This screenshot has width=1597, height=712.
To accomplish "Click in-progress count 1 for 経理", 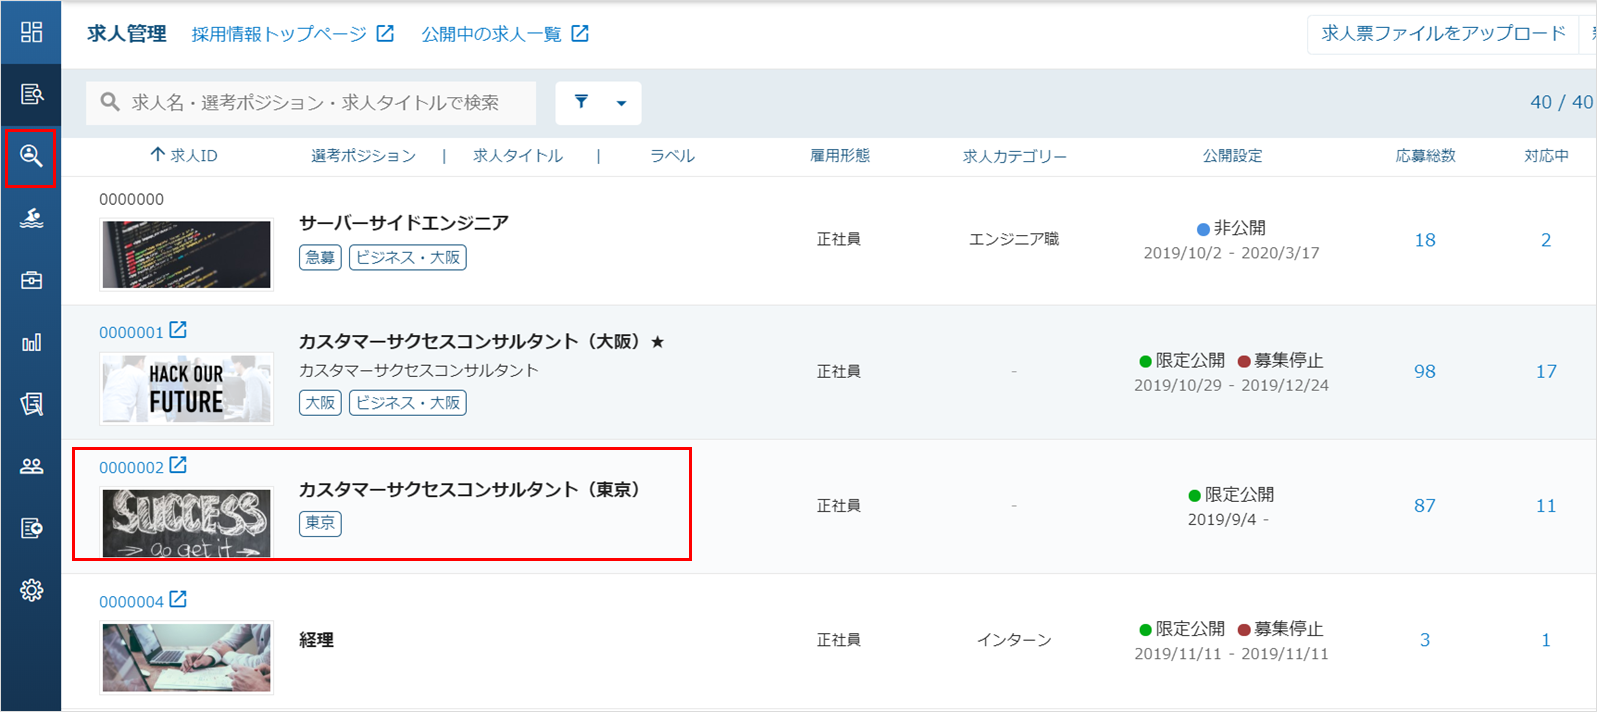I will click(x=1546, y=640).
